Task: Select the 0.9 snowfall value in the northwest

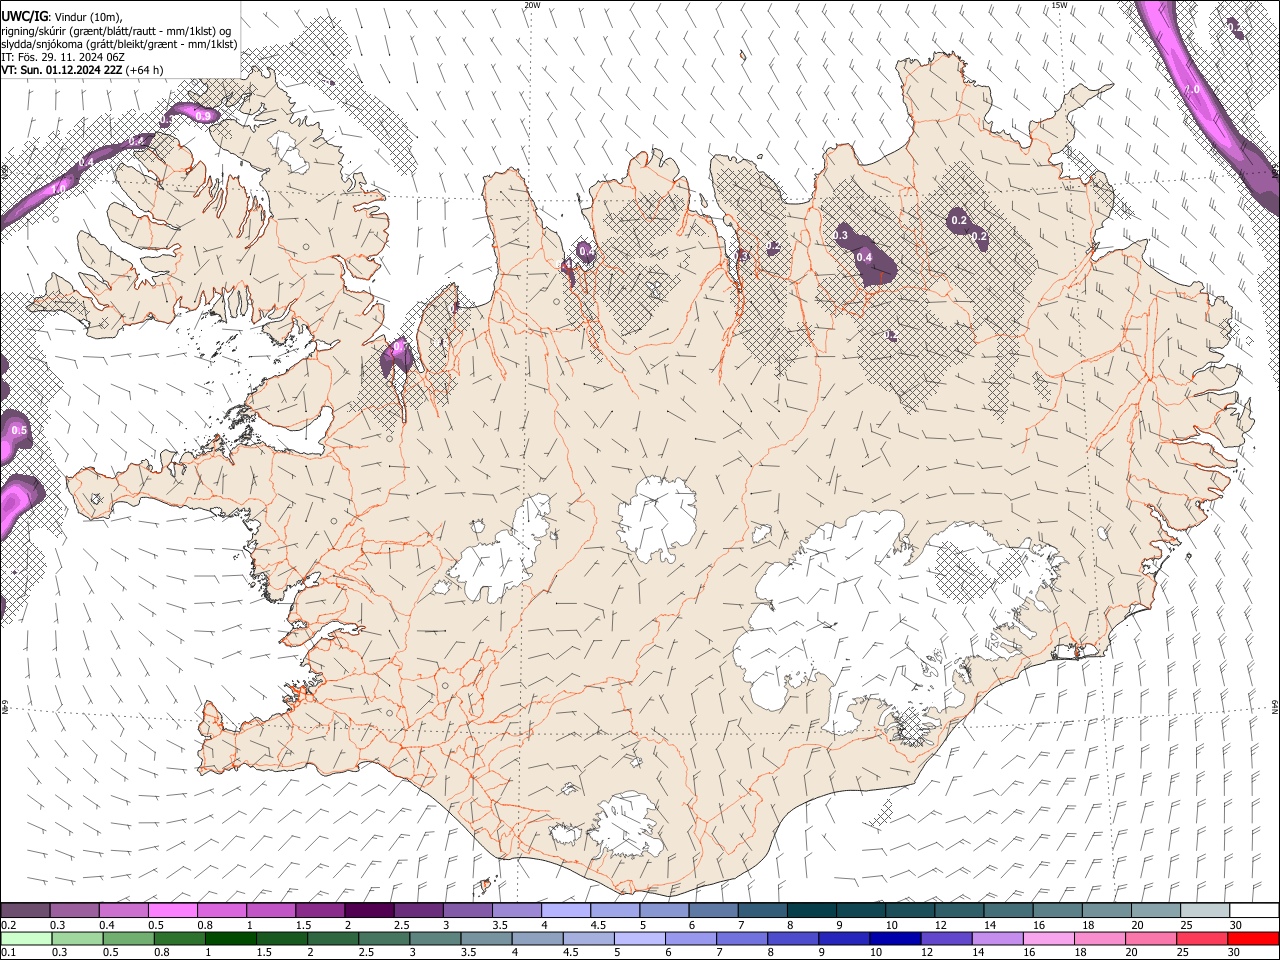Action: tap(203, 116)
